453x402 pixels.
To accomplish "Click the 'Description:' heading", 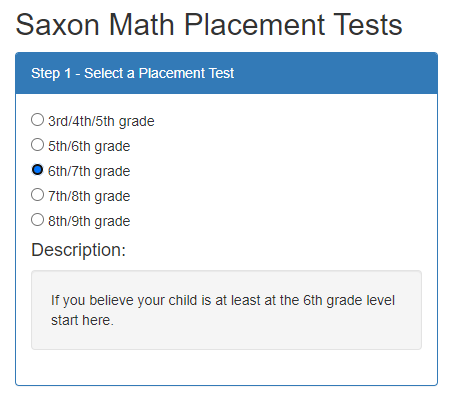I will point(78,250).
